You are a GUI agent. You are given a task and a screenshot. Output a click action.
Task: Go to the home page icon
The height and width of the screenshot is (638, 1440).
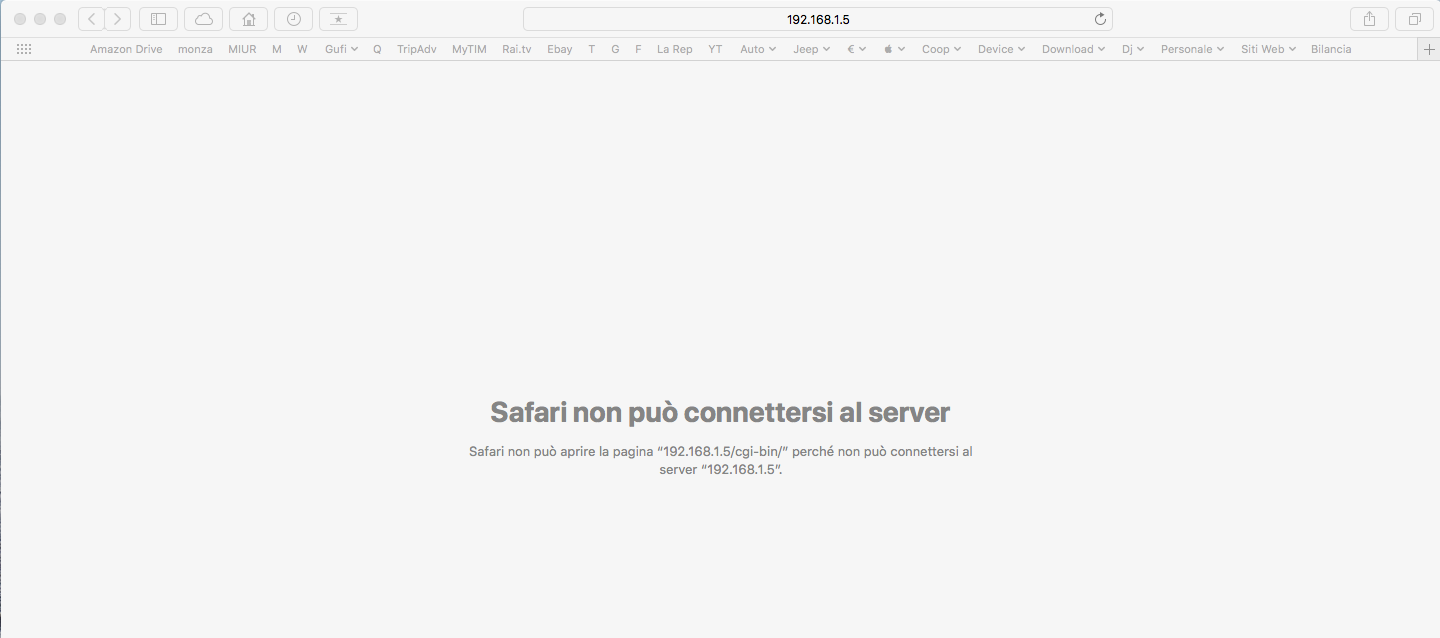[x=248, y=19]
